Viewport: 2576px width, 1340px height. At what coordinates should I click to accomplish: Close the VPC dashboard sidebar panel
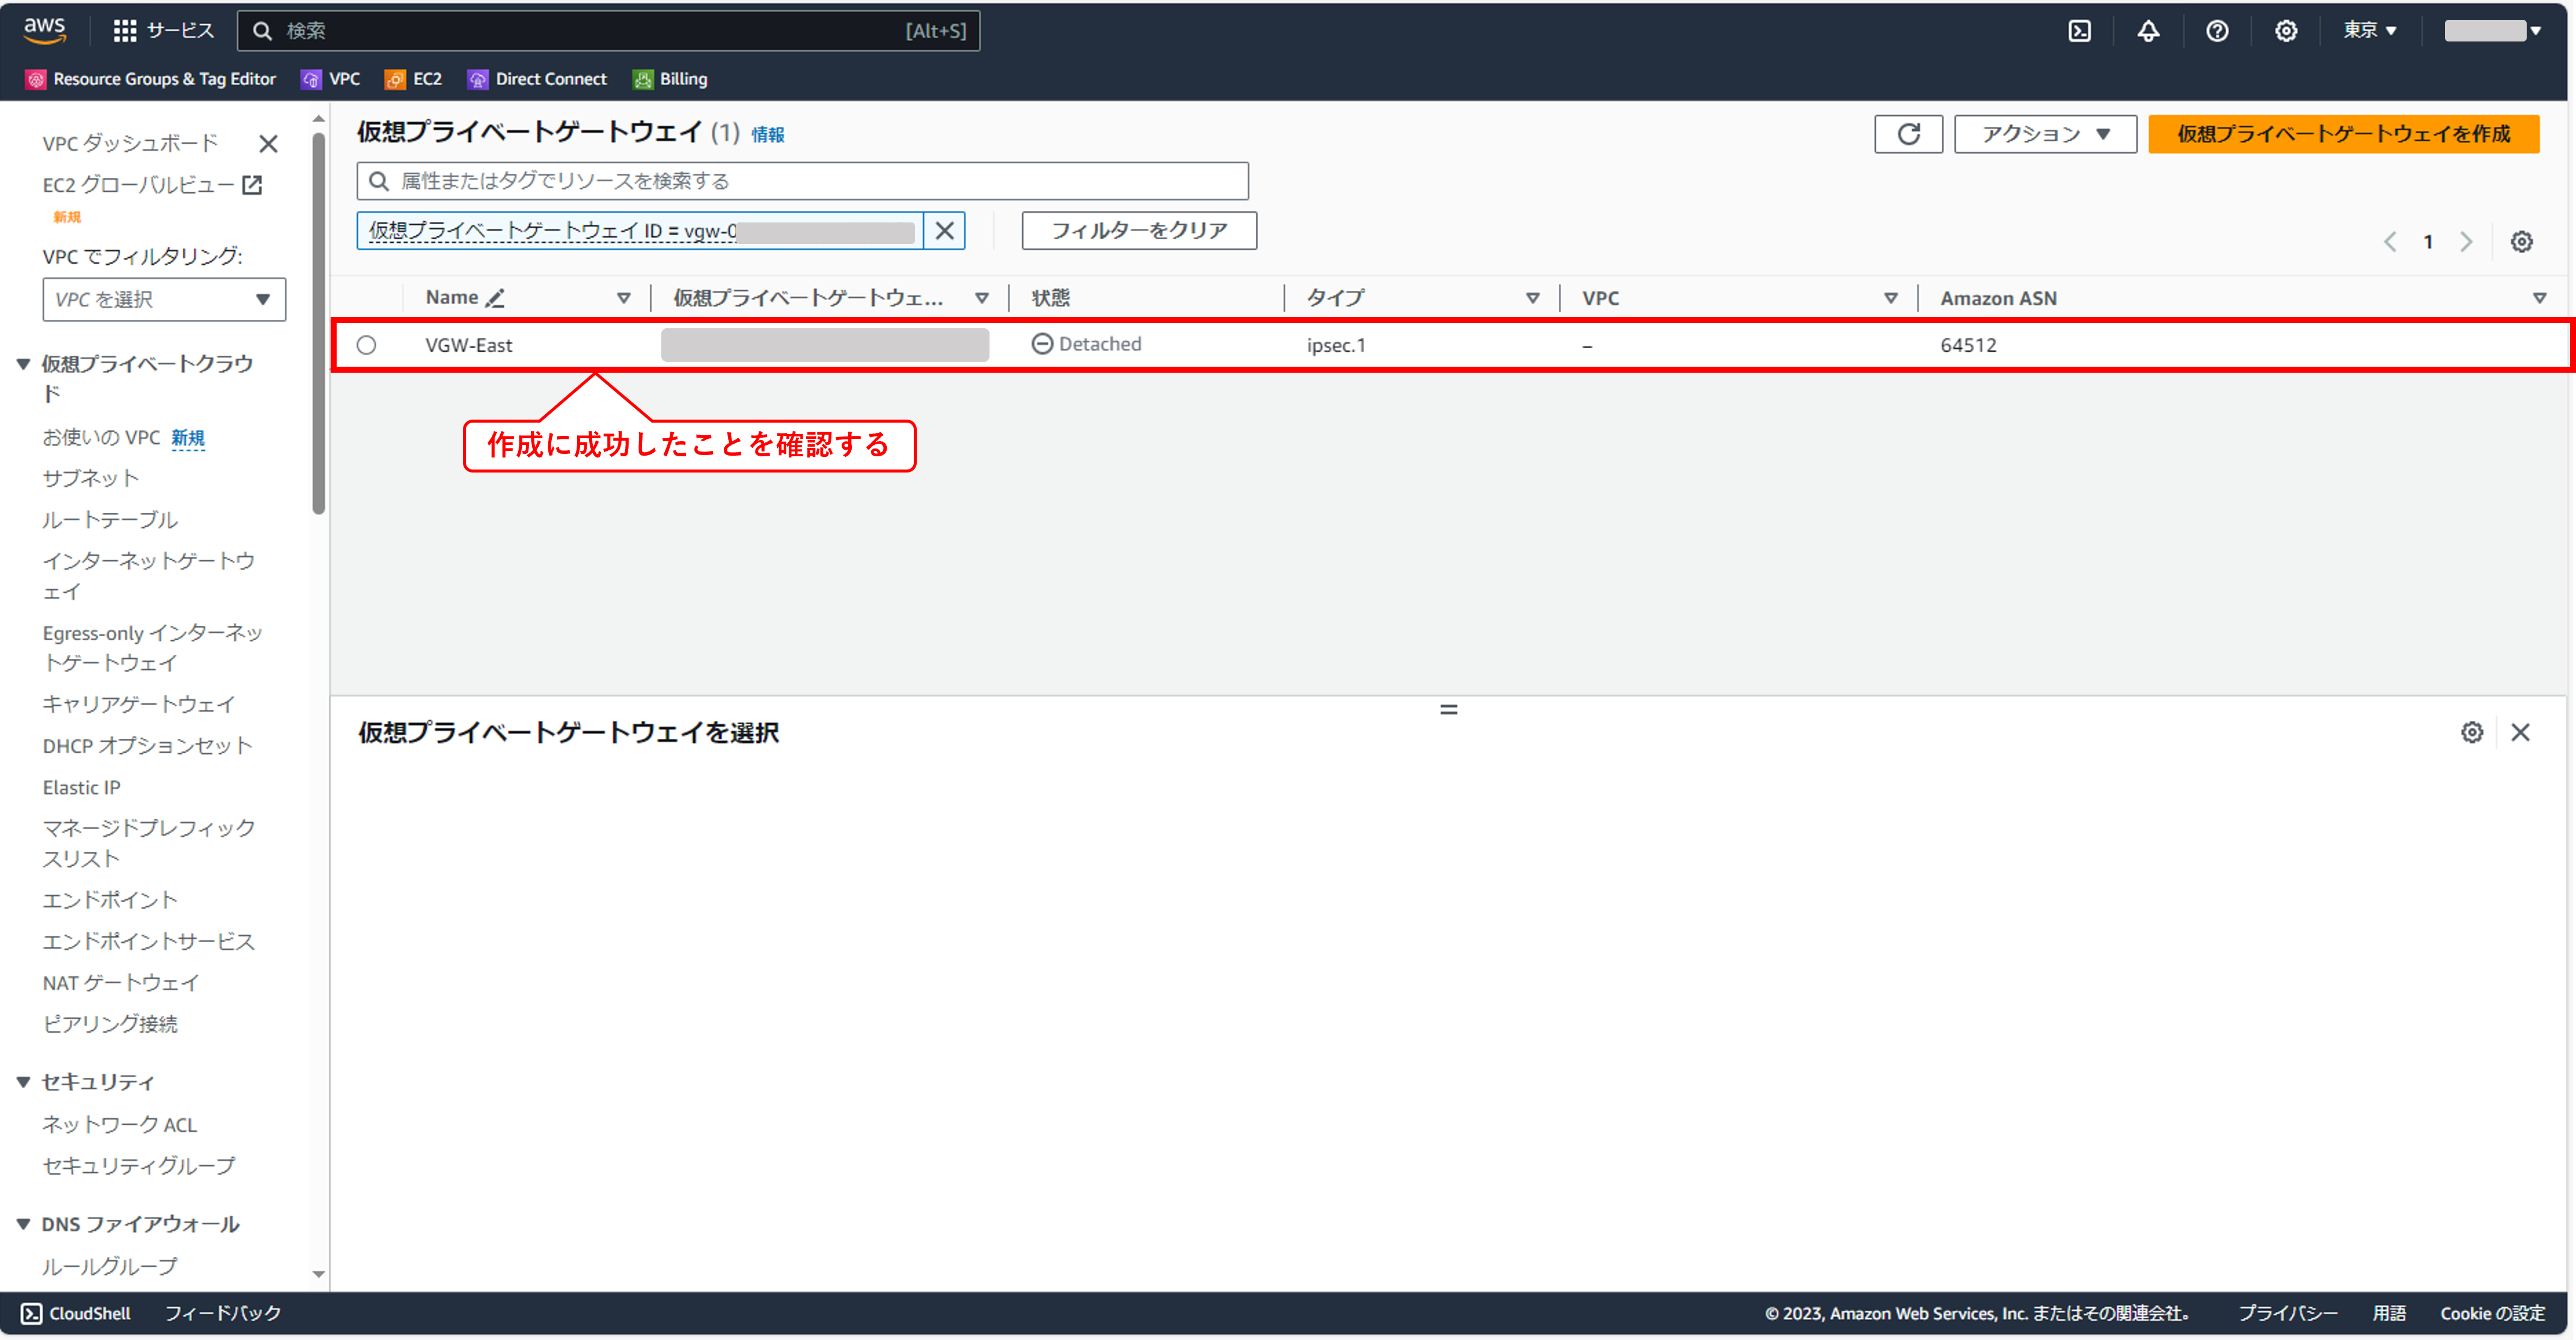click(268, 144)
